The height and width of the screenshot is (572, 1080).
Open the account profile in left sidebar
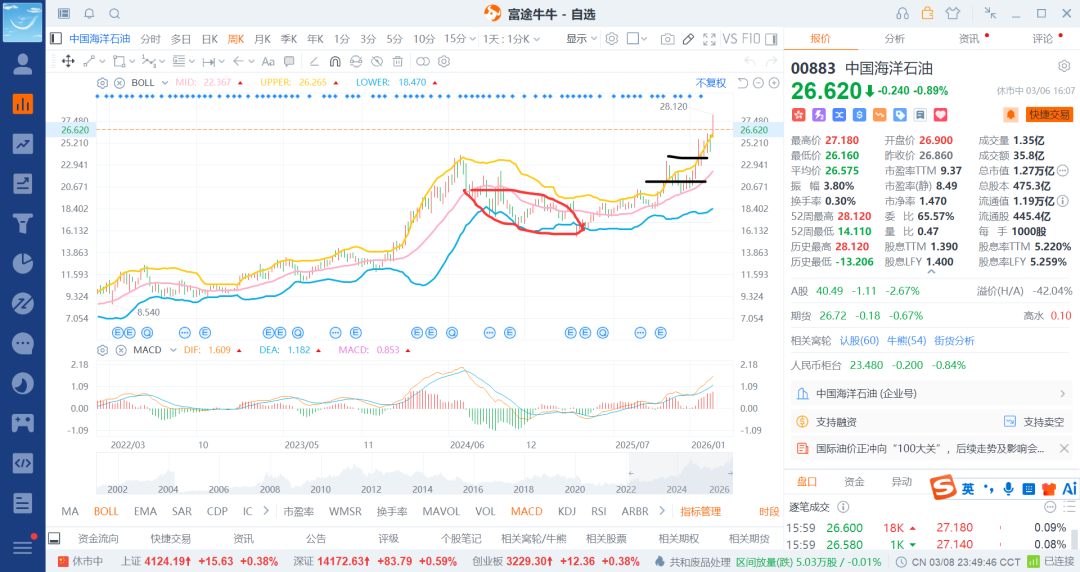pyautogui.click(x=23, y=64)
